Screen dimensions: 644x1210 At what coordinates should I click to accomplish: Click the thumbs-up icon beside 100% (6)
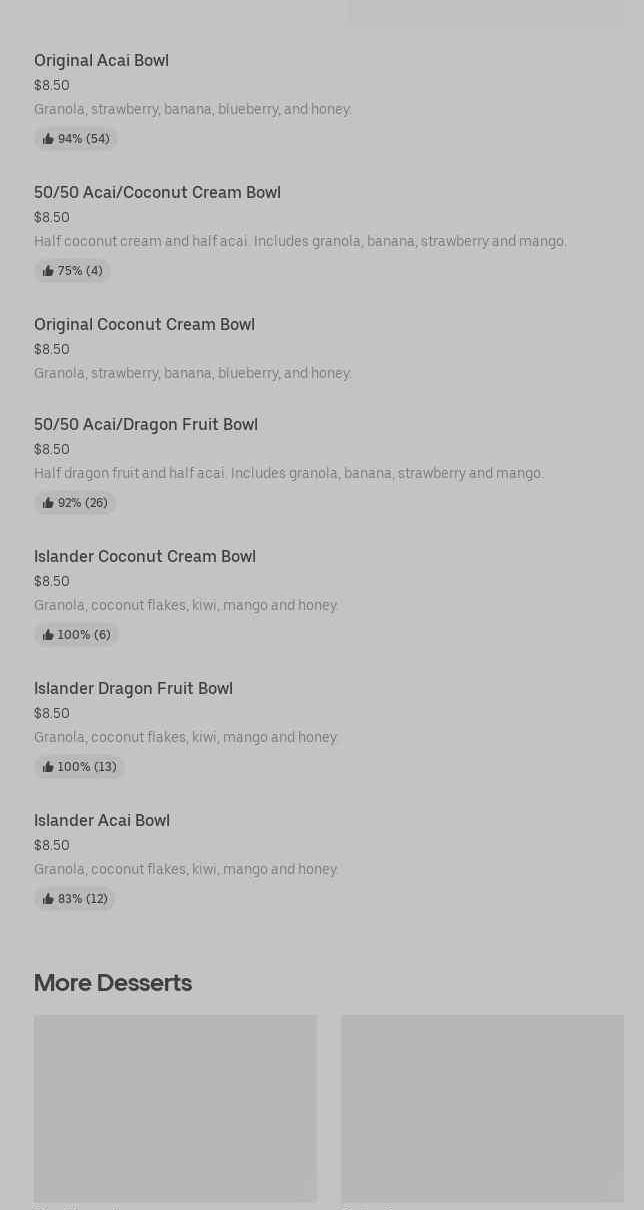coord(48,635)
